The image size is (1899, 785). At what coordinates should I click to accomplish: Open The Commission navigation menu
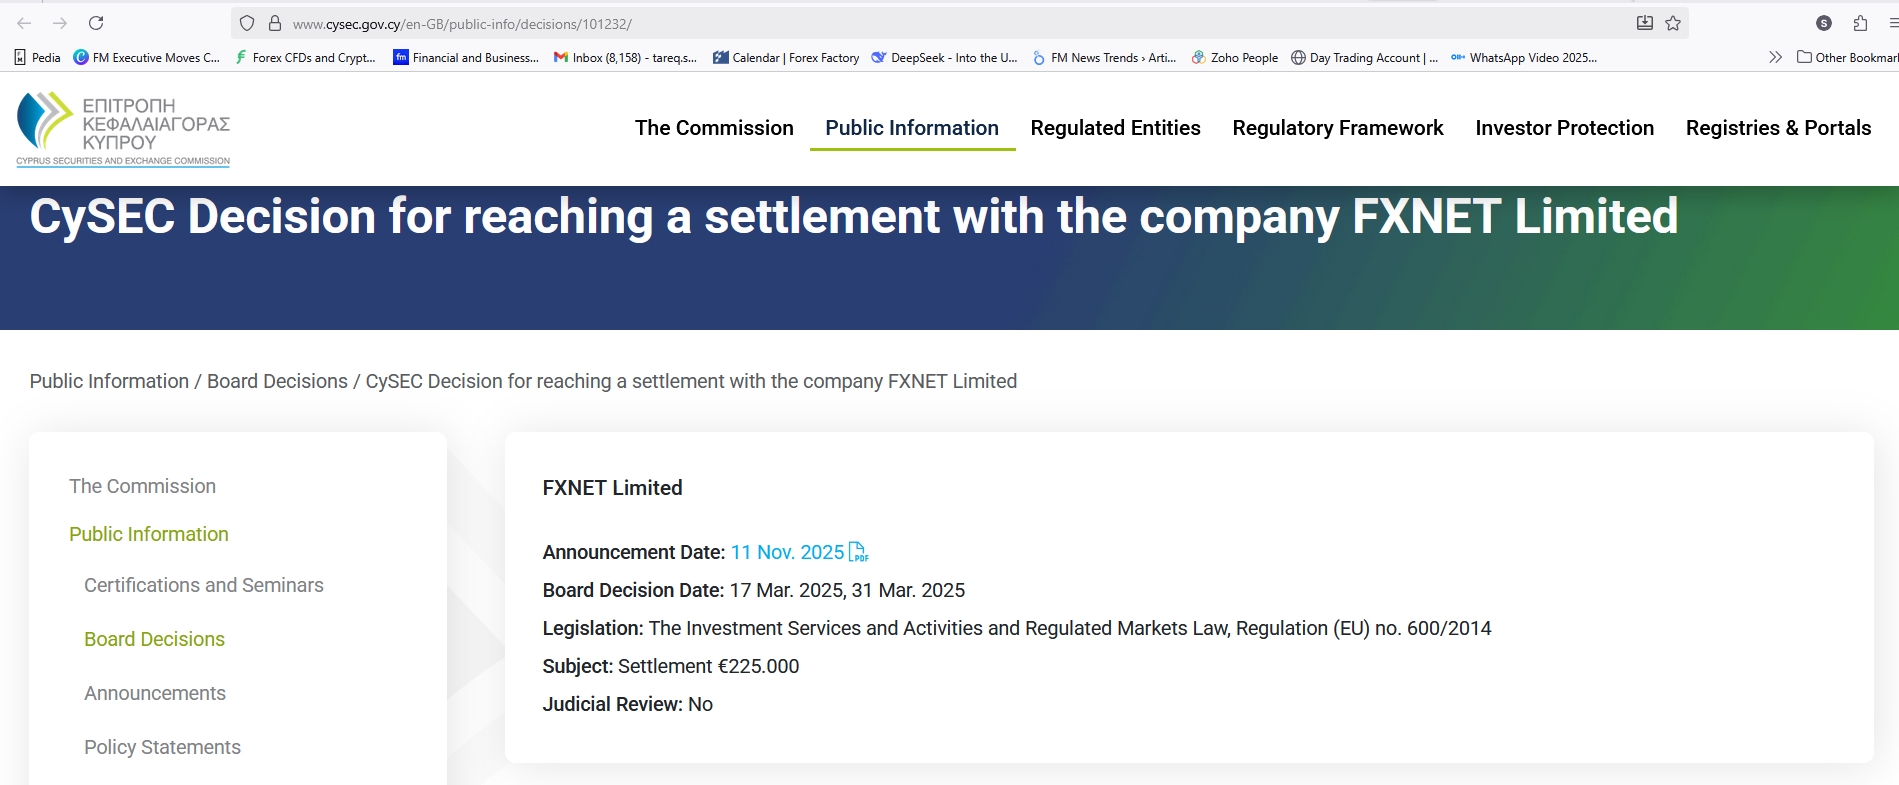point(714,128)
